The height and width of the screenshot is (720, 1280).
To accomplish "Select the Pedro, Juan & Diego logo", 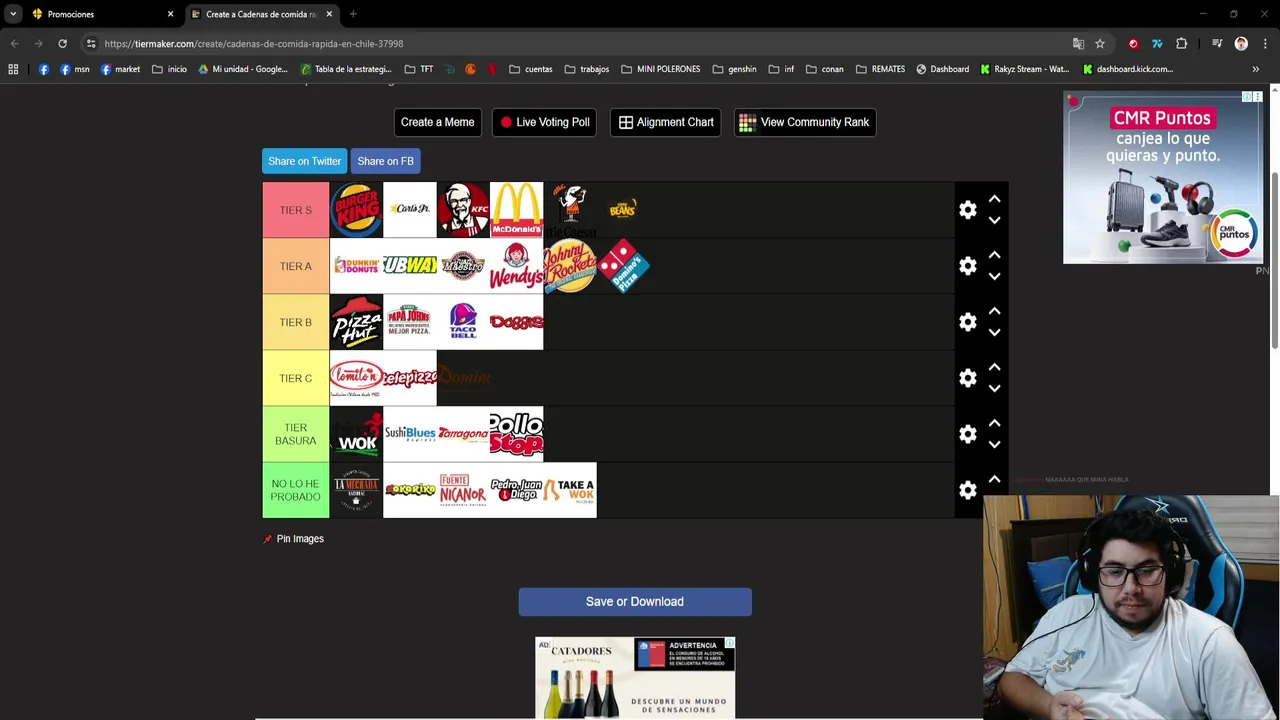I will [516, 490].
